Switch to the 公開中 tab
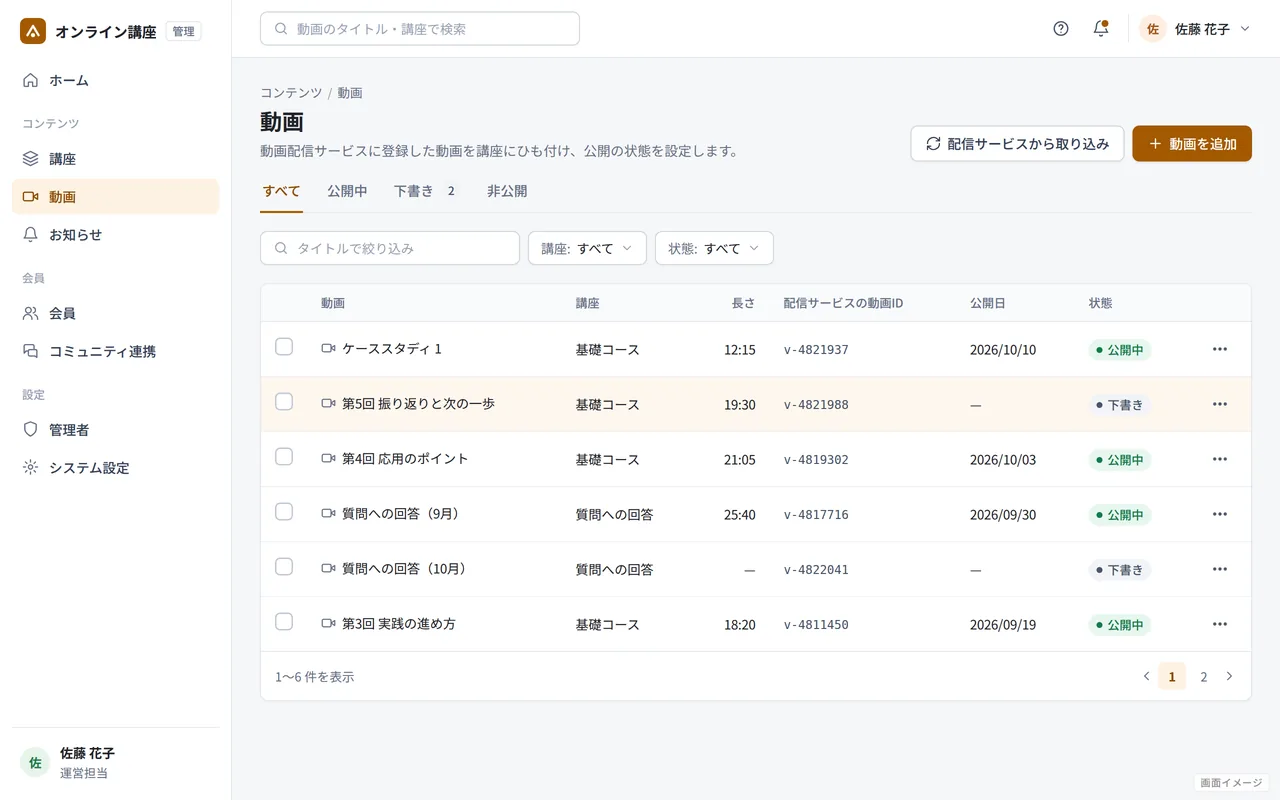Image resolution: width=1280 pixels, height=800 pixels. [347, 191]
